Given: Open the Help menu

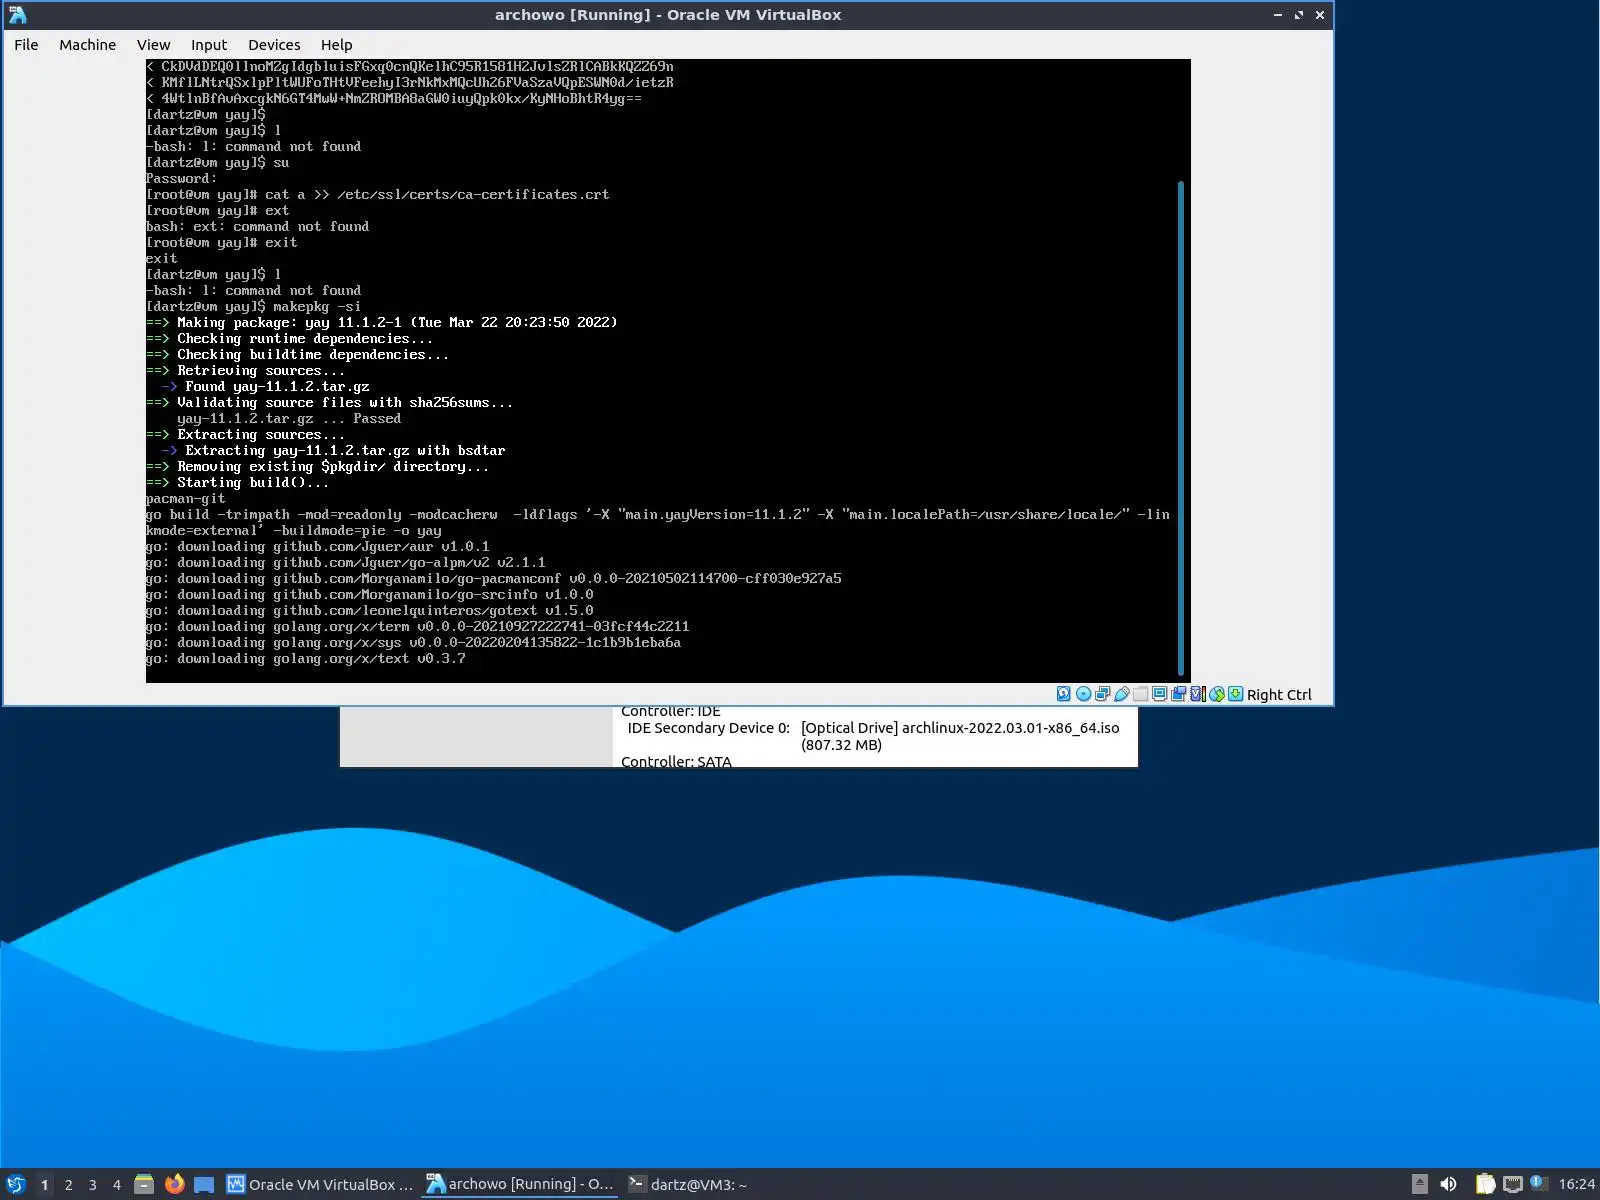Looking at the screenshot, I should (x=336, y=45).
